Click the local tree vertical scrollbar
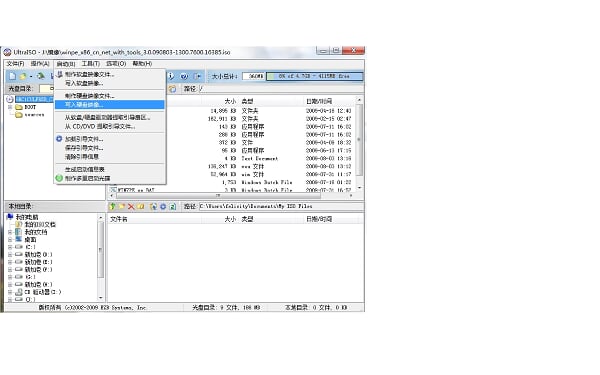 (x=101, y=257)
